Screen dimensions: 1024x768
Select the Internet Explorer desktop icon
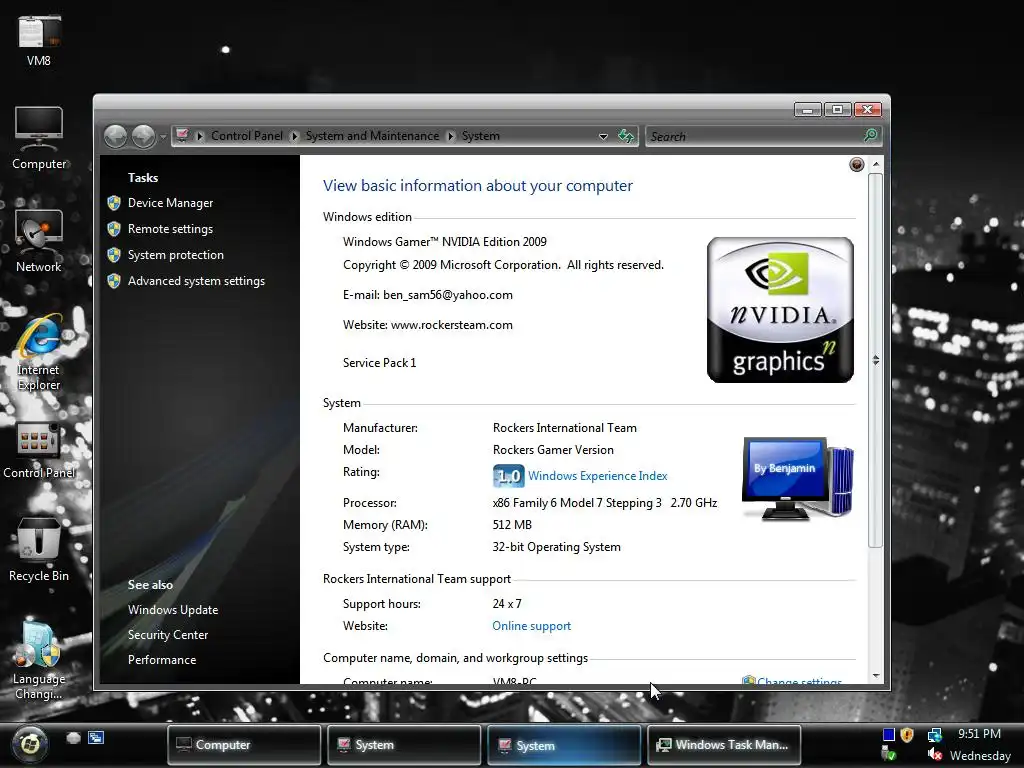click(x=39, y=353)
